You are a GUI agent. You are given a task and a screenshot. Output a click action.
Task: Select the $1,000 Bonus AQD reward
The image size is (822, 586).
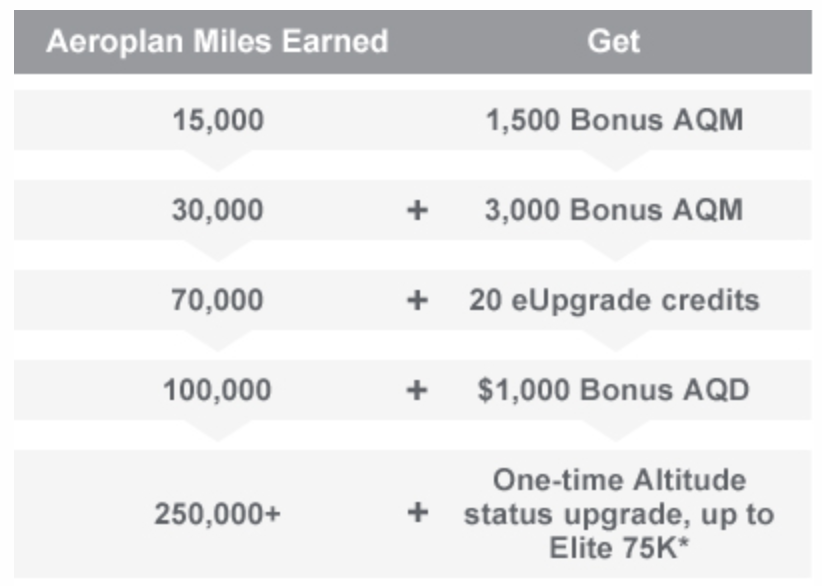point(614,390)
